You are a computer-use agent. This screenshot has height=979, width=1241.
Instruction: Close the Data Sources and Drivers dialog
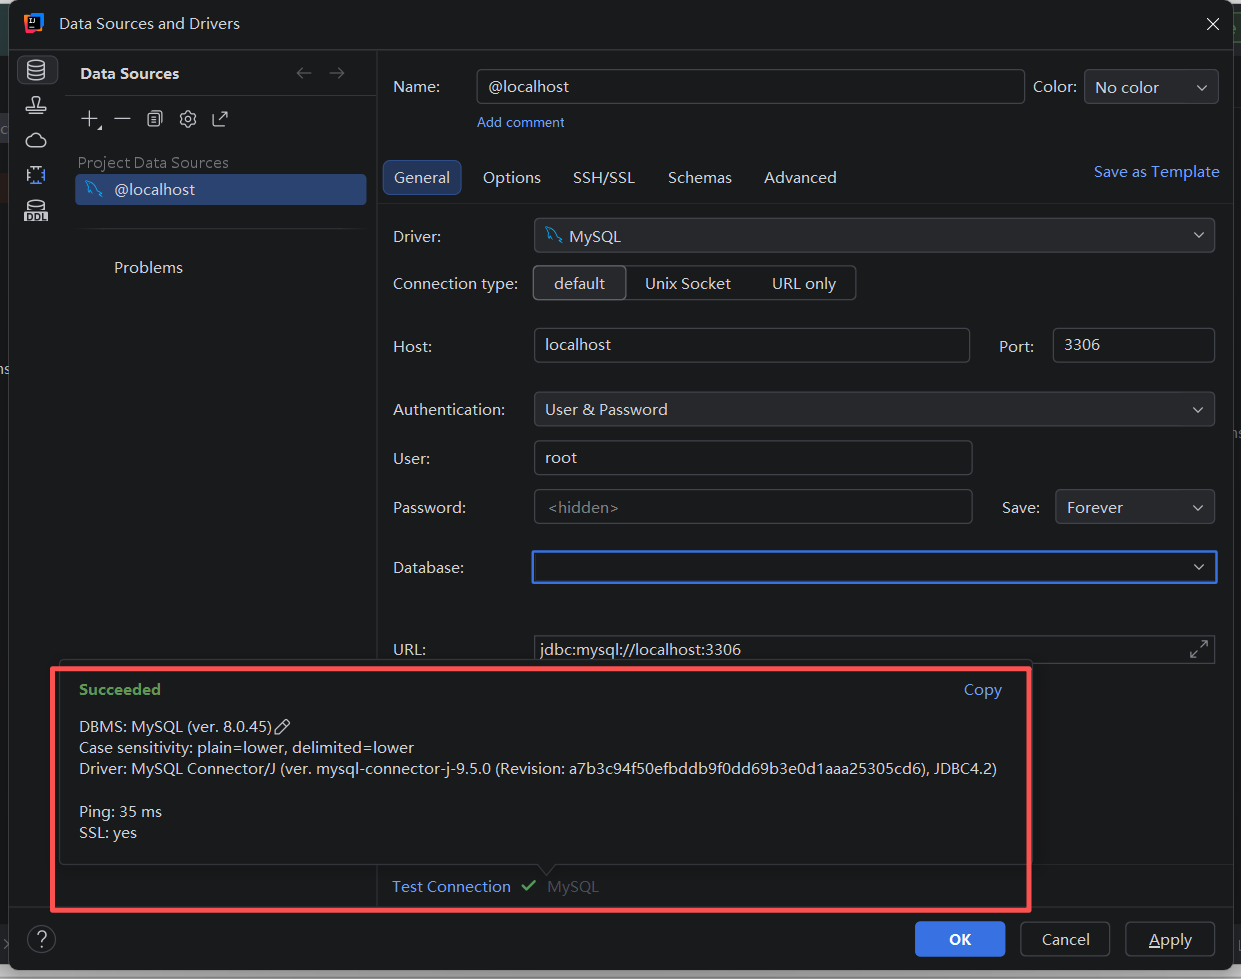tap(1213, 24)
